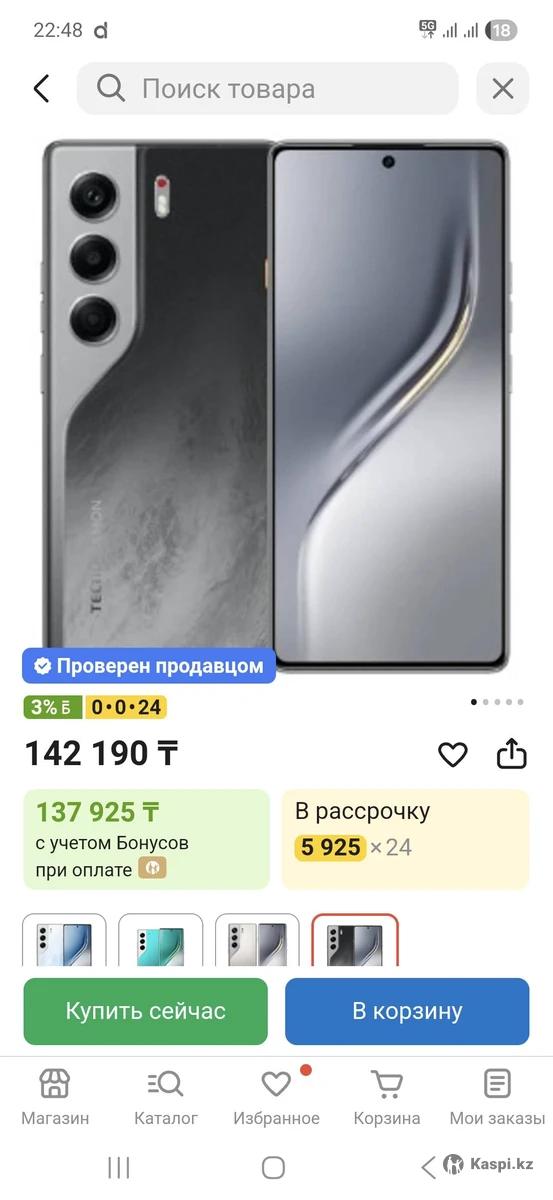Go to 'Избранное' tab

click(276, 1097)
